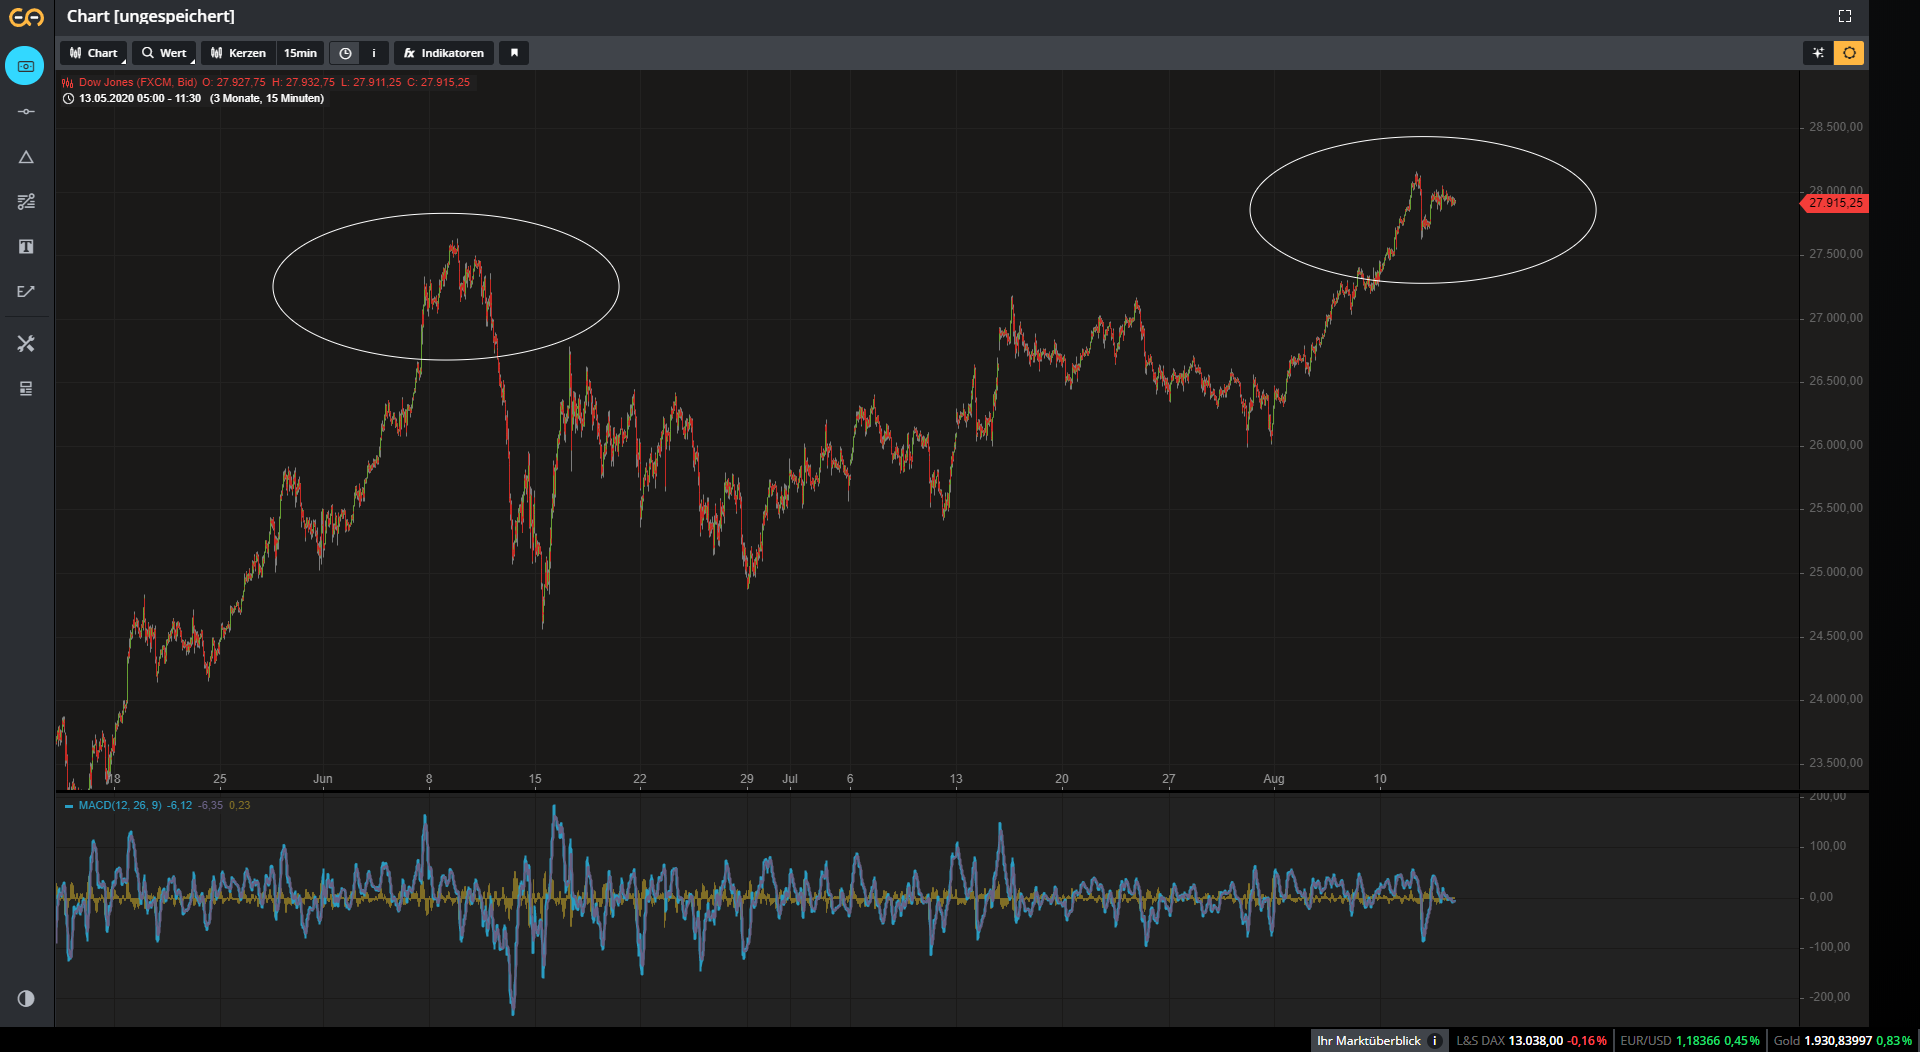The image size is (1920, 1052).
Task: Open the trendline drawing tool
Action: tap(25, 201)
